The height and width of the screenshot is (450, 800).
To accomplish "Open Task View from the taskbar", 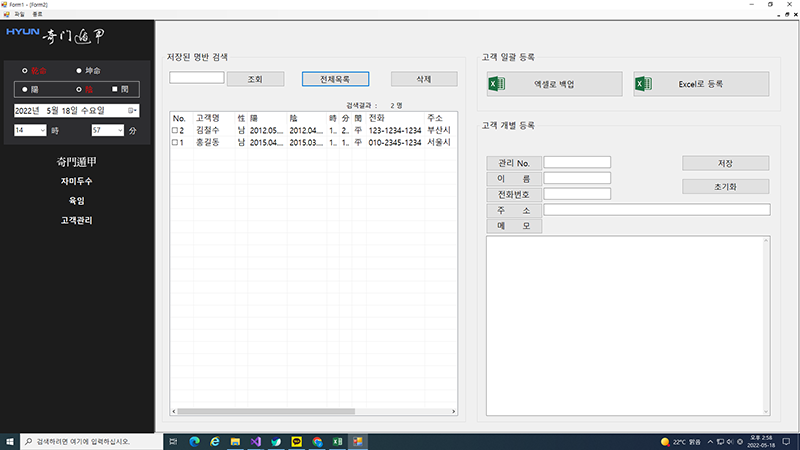I will [173, 441].
